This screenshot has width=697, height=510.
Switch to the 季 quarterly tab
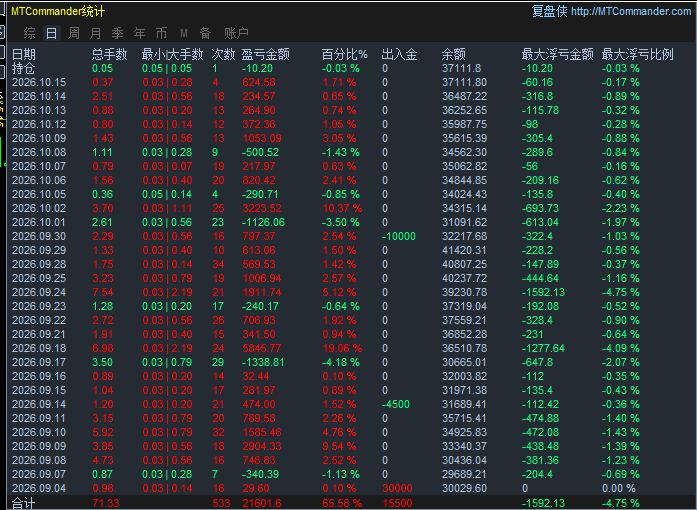[118, 33]
